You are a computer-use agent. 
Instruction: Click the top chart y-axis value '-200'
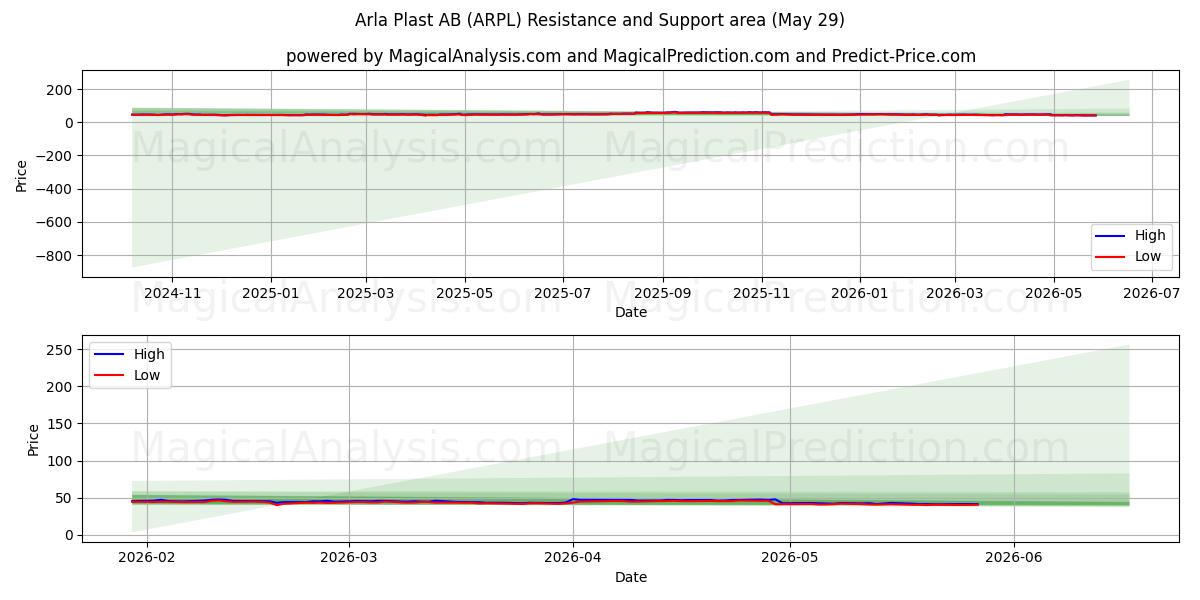[54, 156]
